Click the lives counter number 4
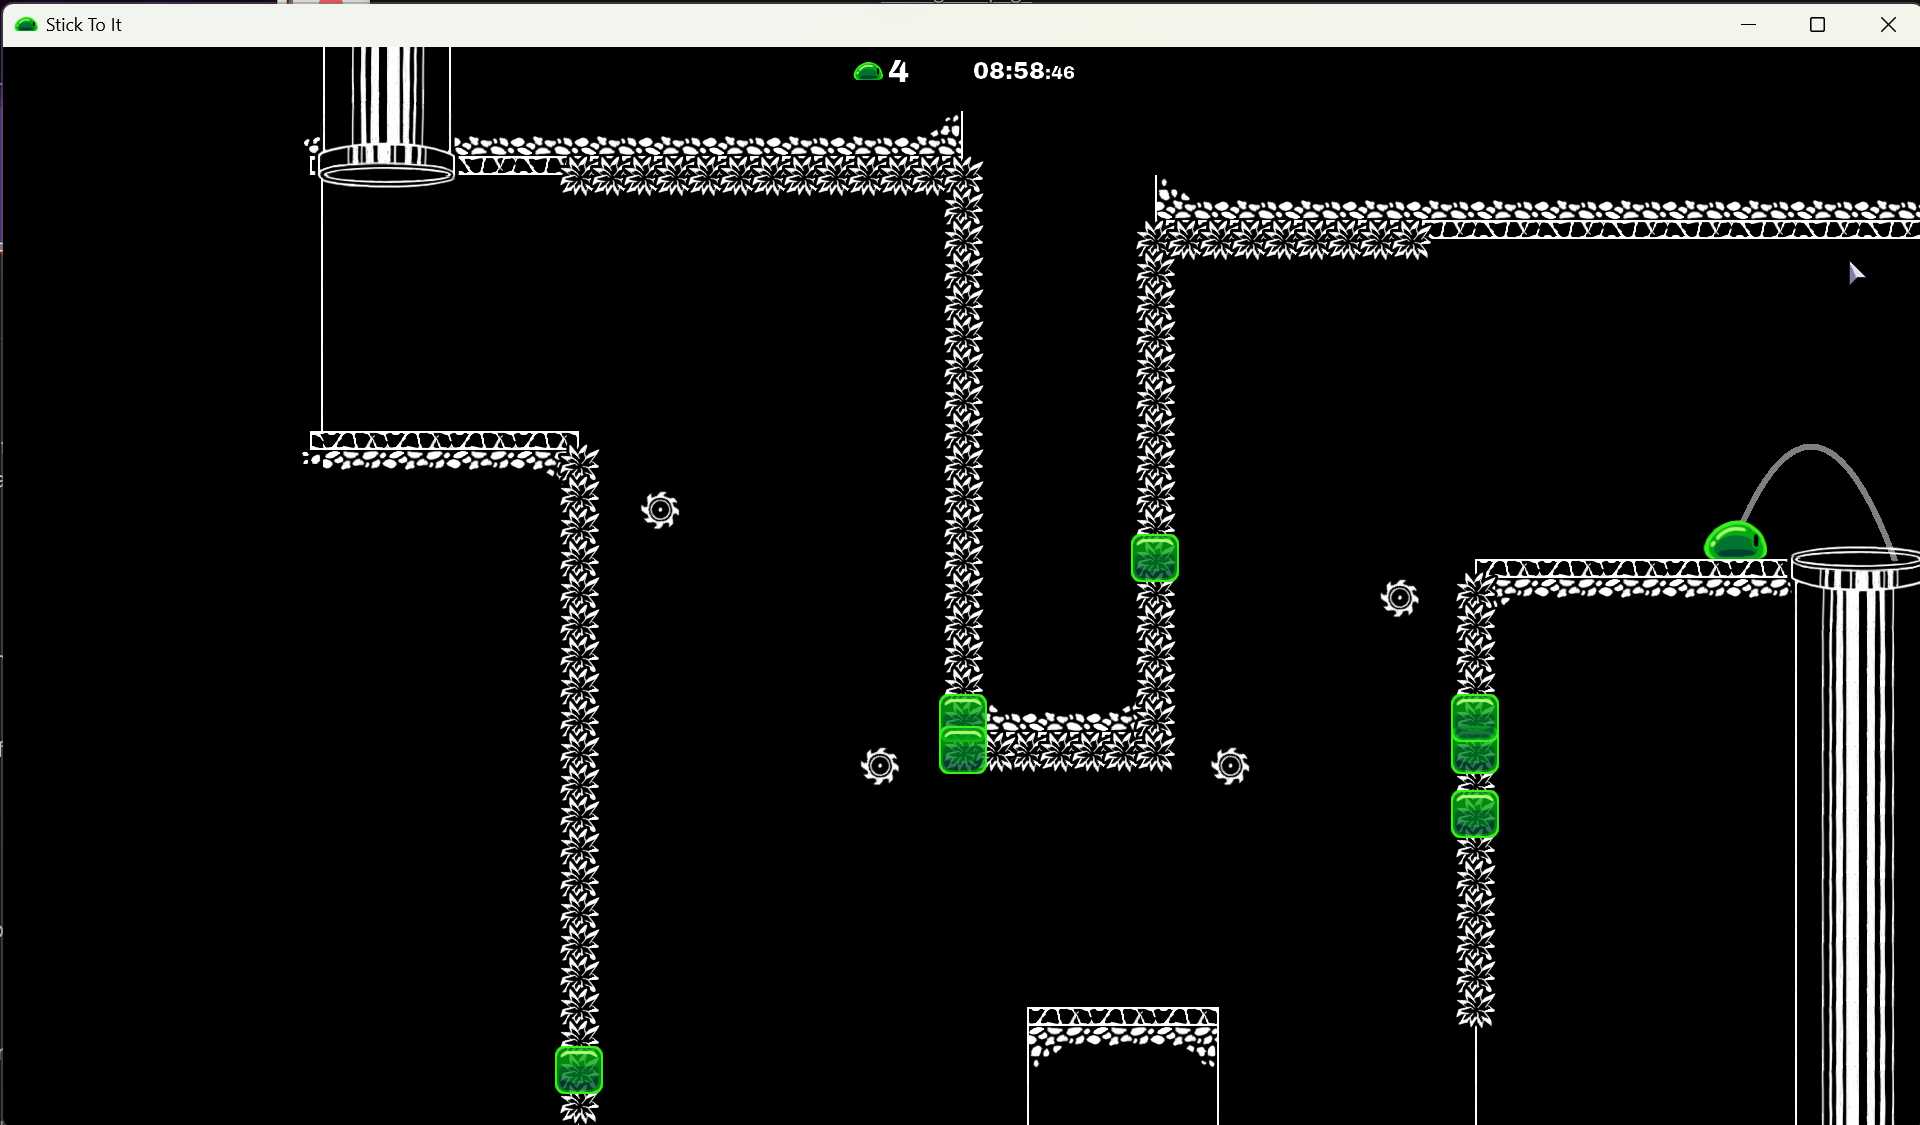The height and width of the screenshot is (1125, 1920). pos(899,71)
